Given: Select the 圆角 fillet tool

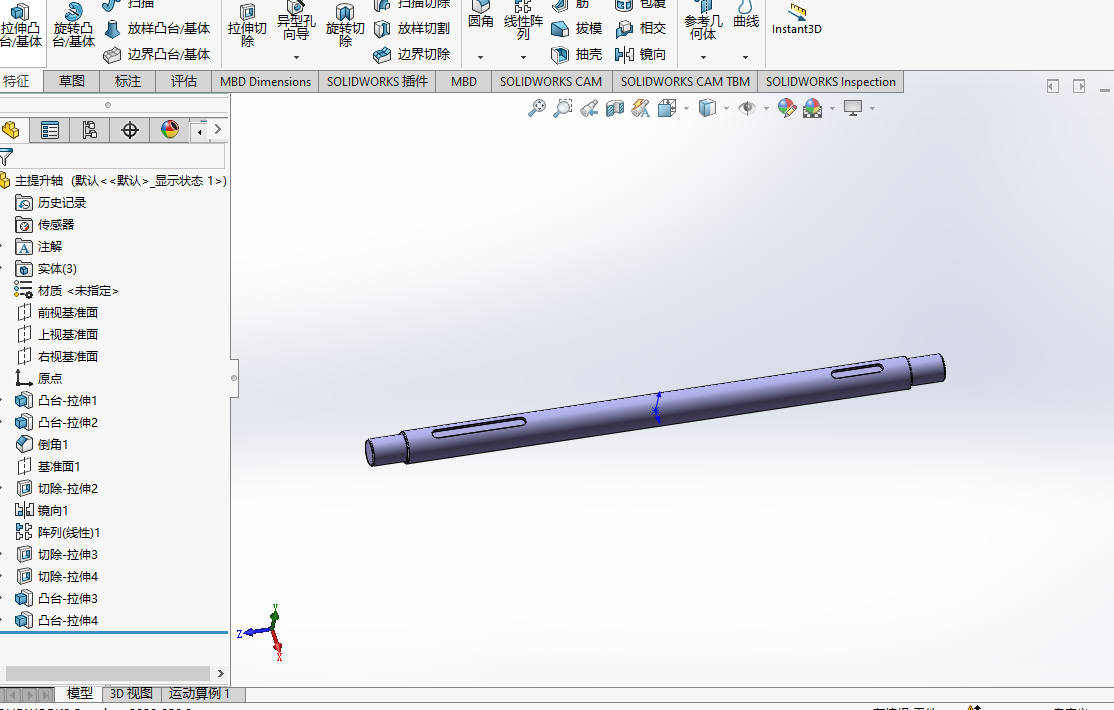Looking at the screenshot, I should click(x=481, y=16).
